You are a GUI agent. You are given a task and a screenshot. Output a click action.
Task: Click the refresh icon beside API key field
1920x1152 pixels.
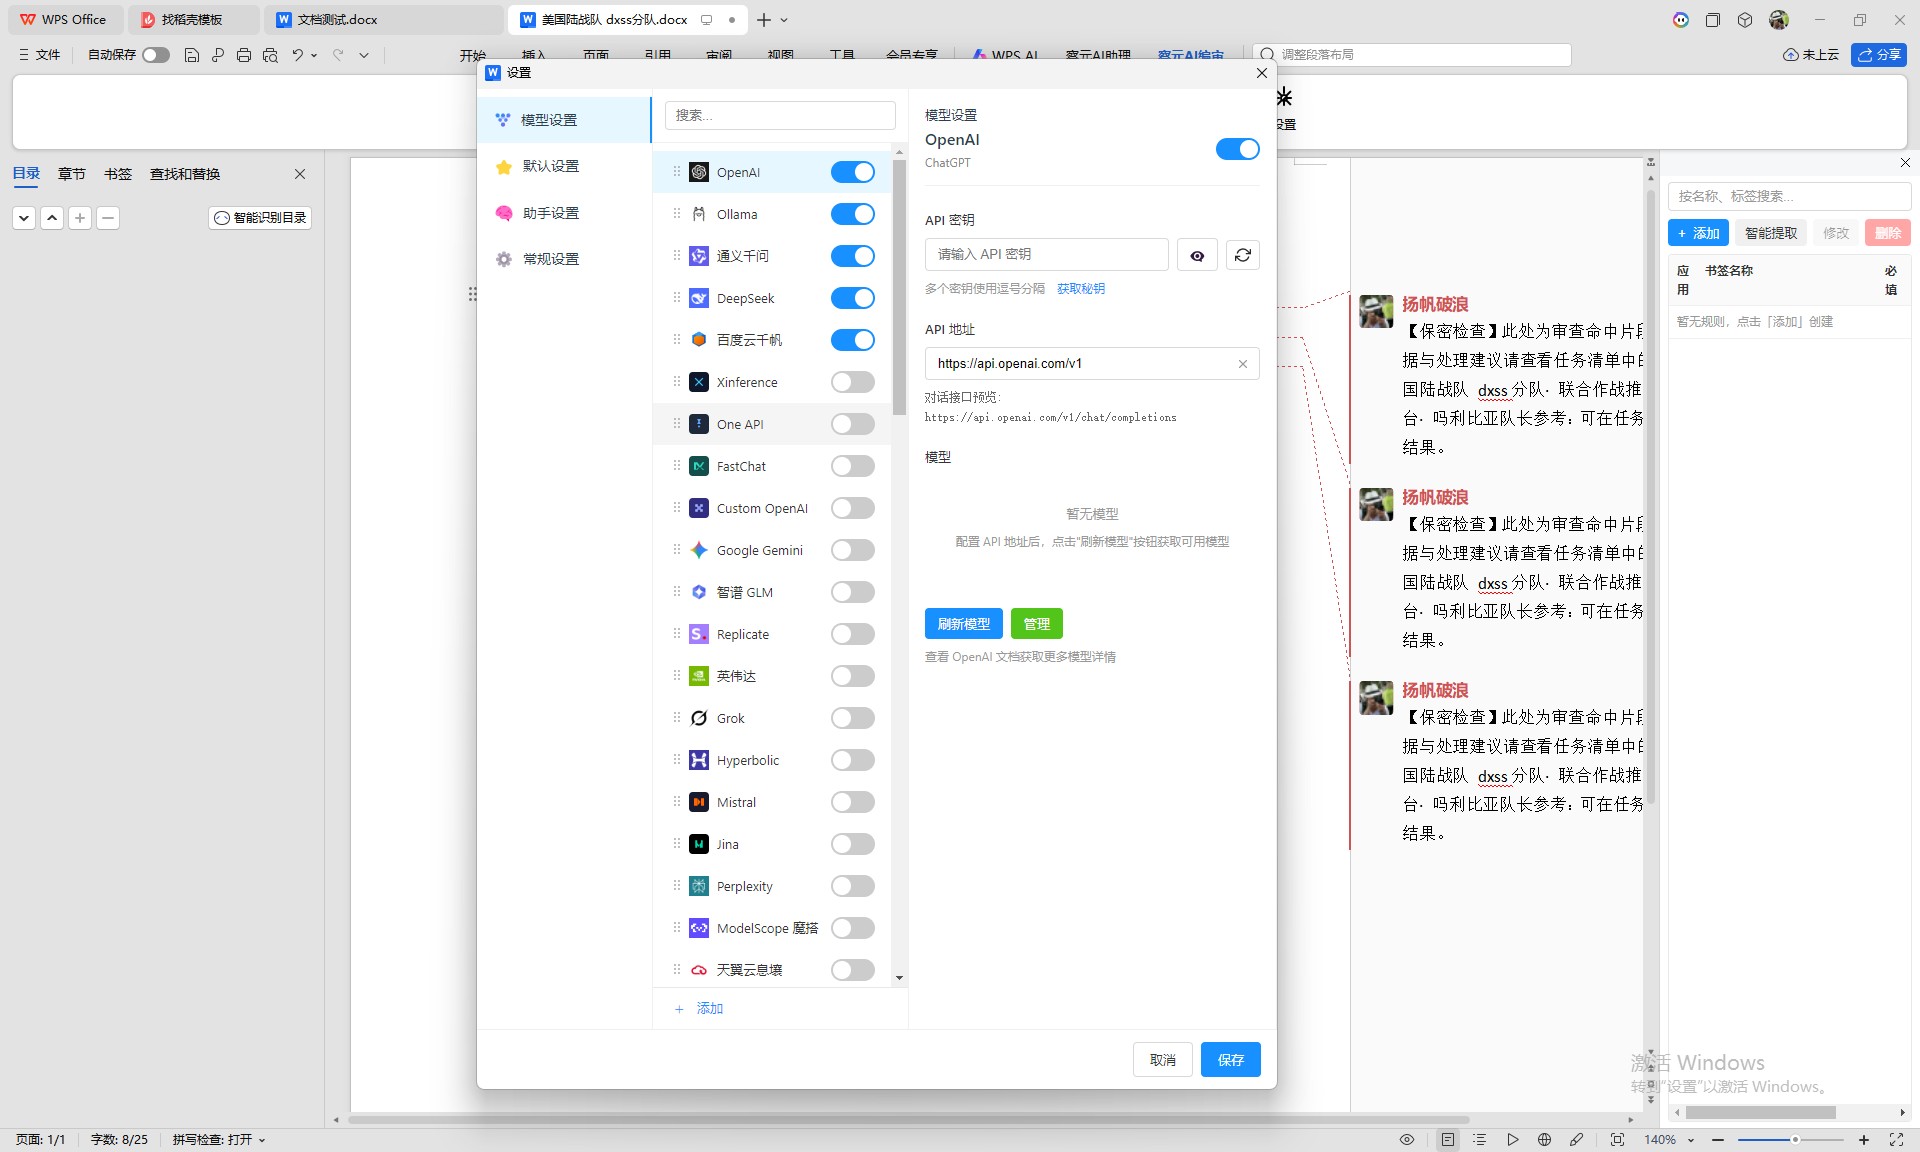coord(1242,255)
